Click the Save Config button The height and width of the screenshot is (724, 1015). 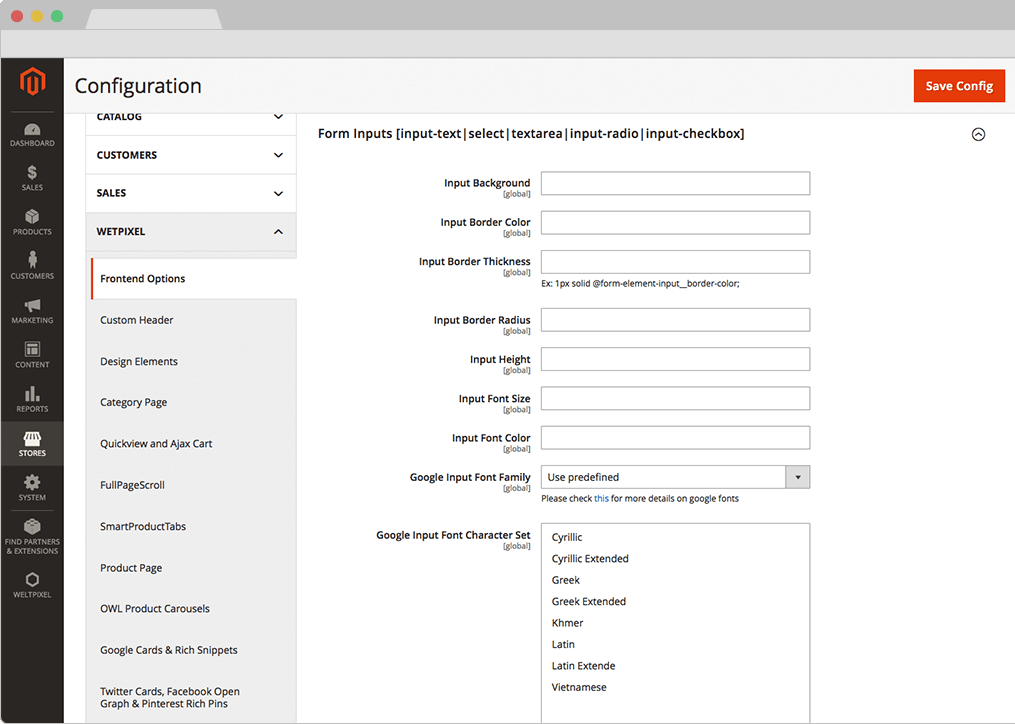(x=958, y=86)
